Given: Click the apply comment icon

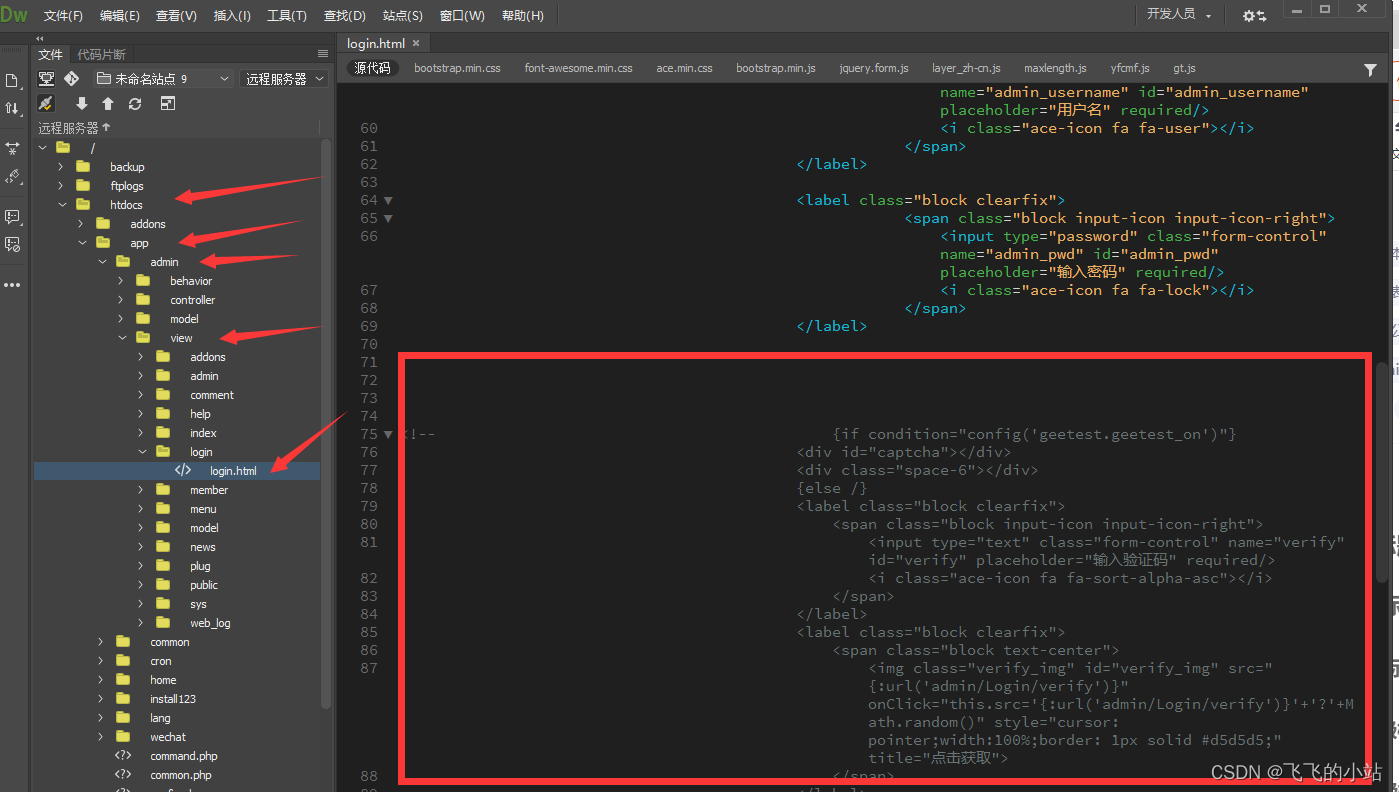Looking at the screenshot, I should click(x=12, y=216).
